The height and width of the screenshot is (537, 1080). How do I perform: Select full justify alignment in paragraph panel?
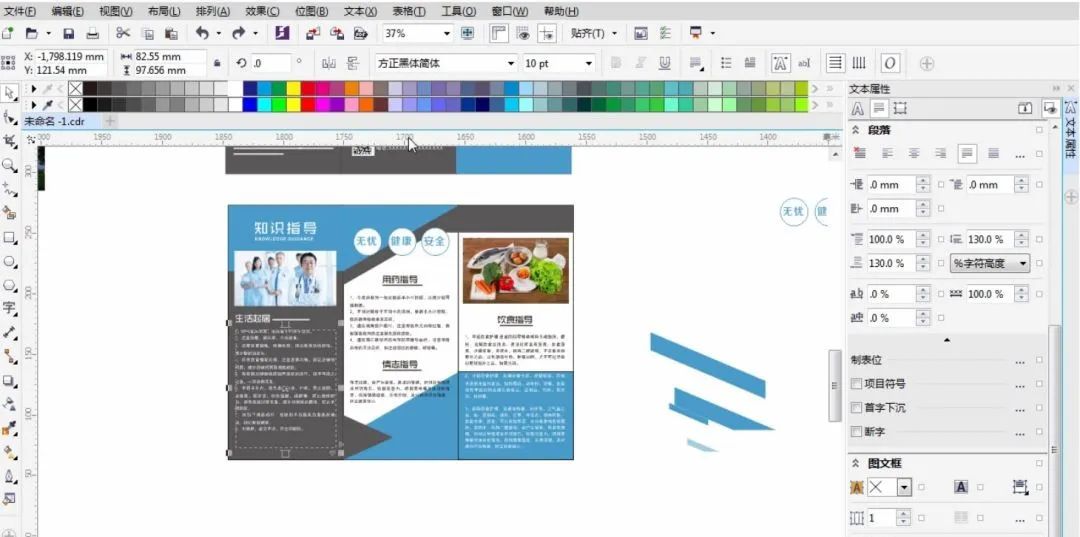tap(967, 154)
